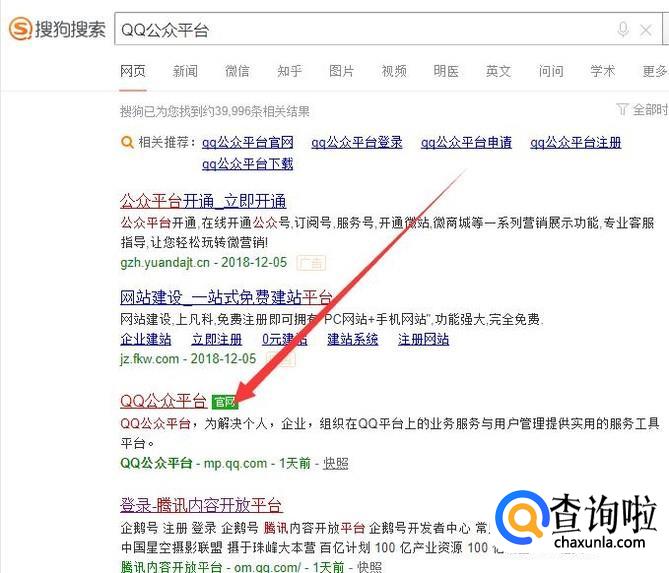Open 快照 for the mp.qq.com result
This screenshot has width=669, height=573.
click(336, 463)
